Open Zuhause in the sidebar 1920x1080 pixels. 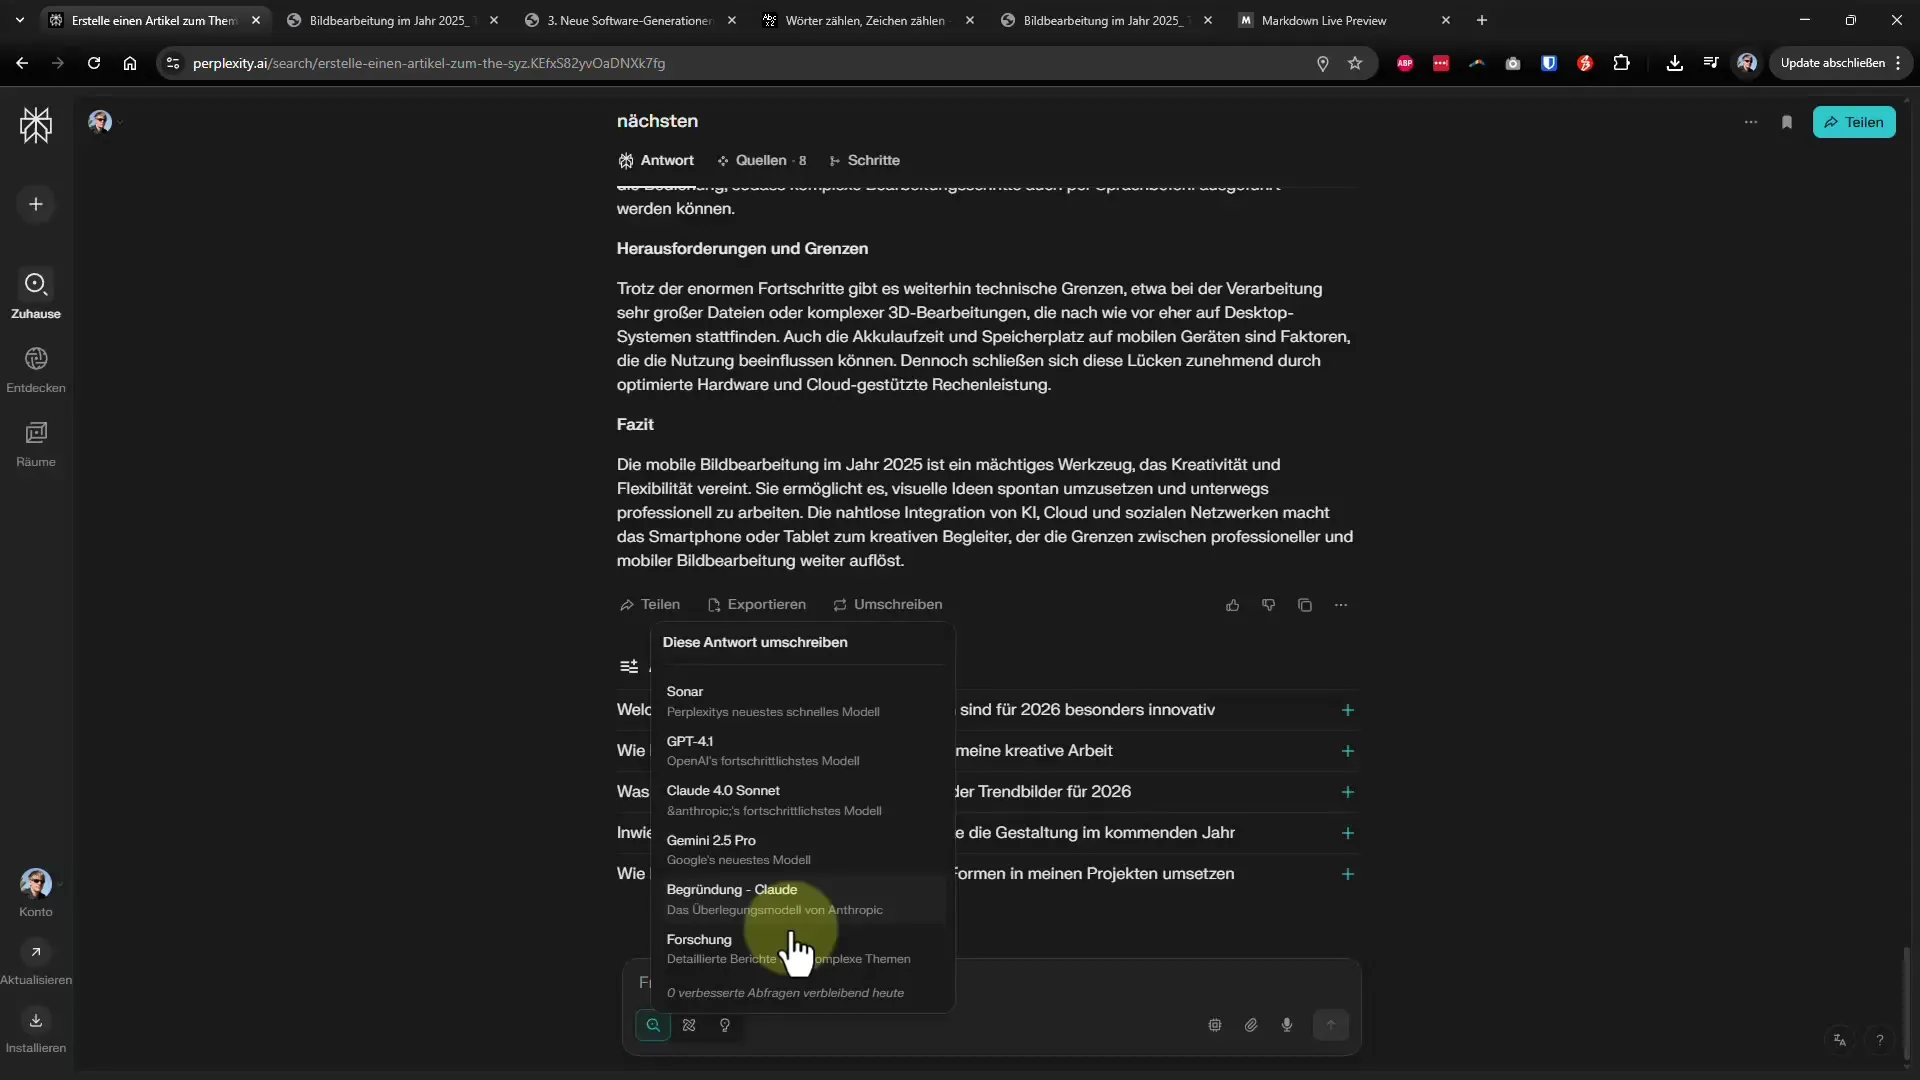(36, 295)
